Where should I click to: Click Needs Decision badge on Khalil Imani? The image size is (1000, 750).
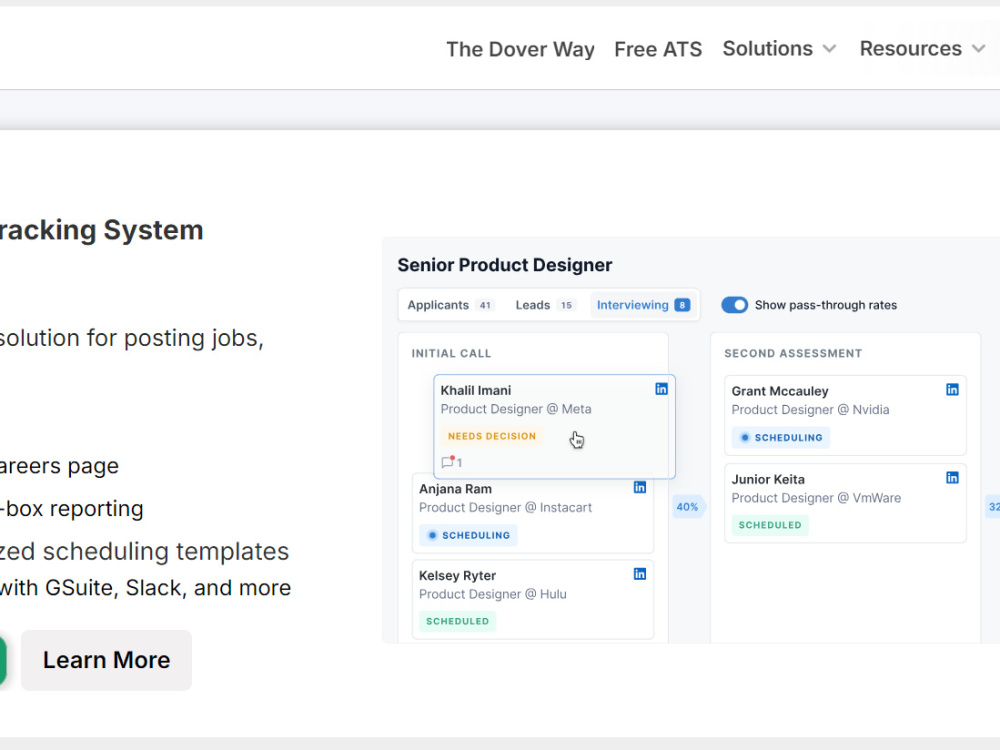coord(492,436)
